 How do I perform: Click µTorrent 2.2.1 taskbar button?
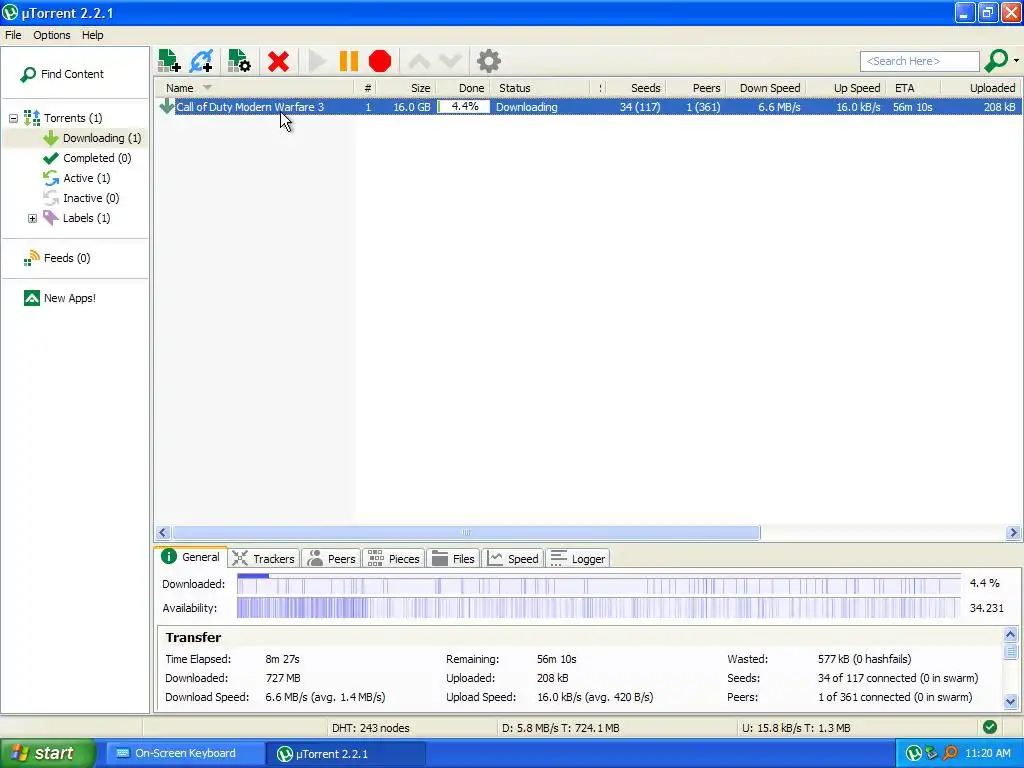click(345, 754)
